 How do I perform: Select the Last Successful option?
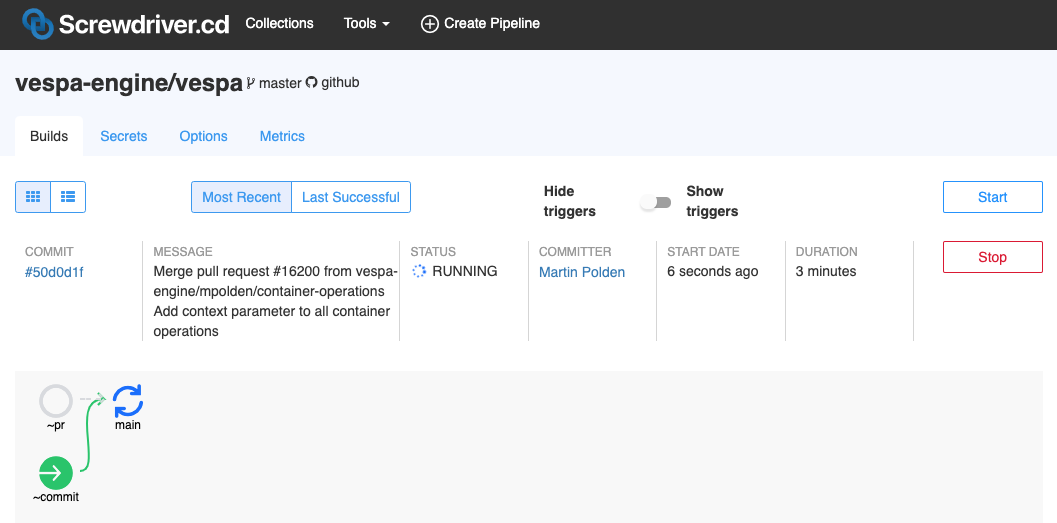(x=351, y=197)
